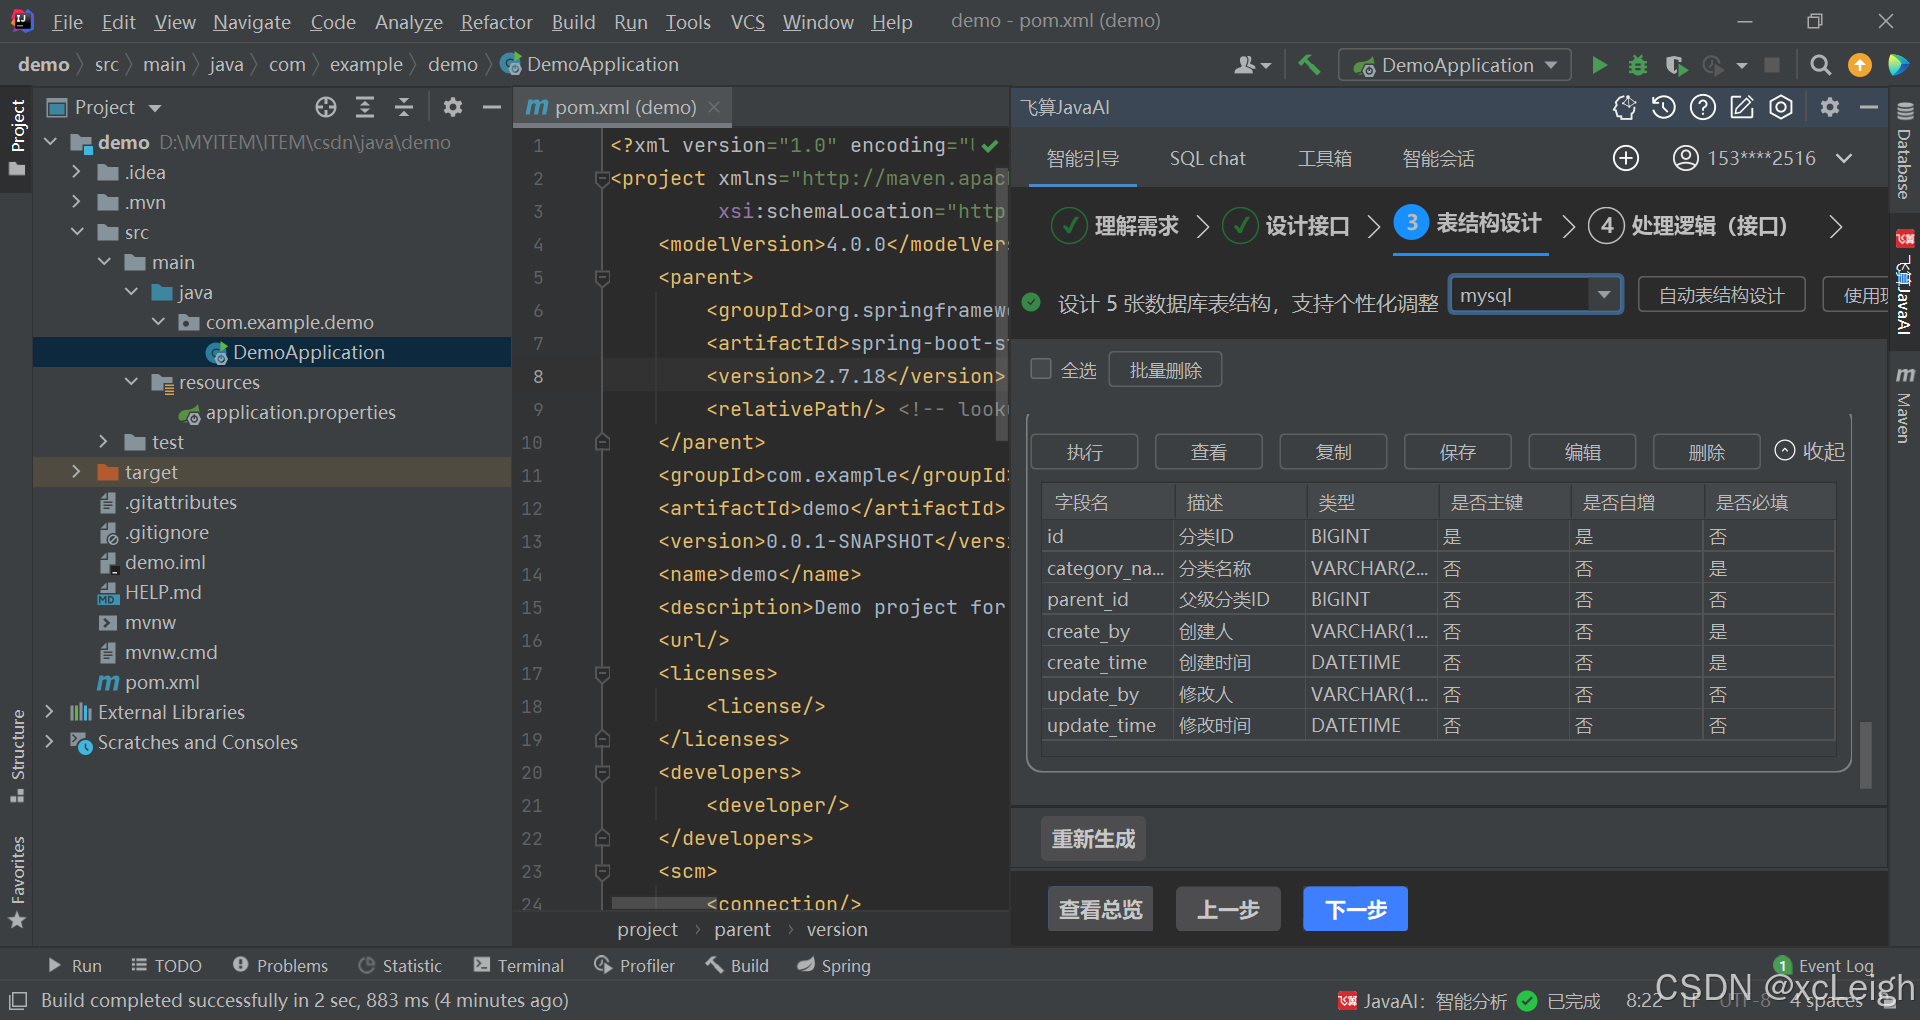Toggle fold marker at line 5 parent tag
This screenshot has height=1020, width=1920.
tap(602, 278)
